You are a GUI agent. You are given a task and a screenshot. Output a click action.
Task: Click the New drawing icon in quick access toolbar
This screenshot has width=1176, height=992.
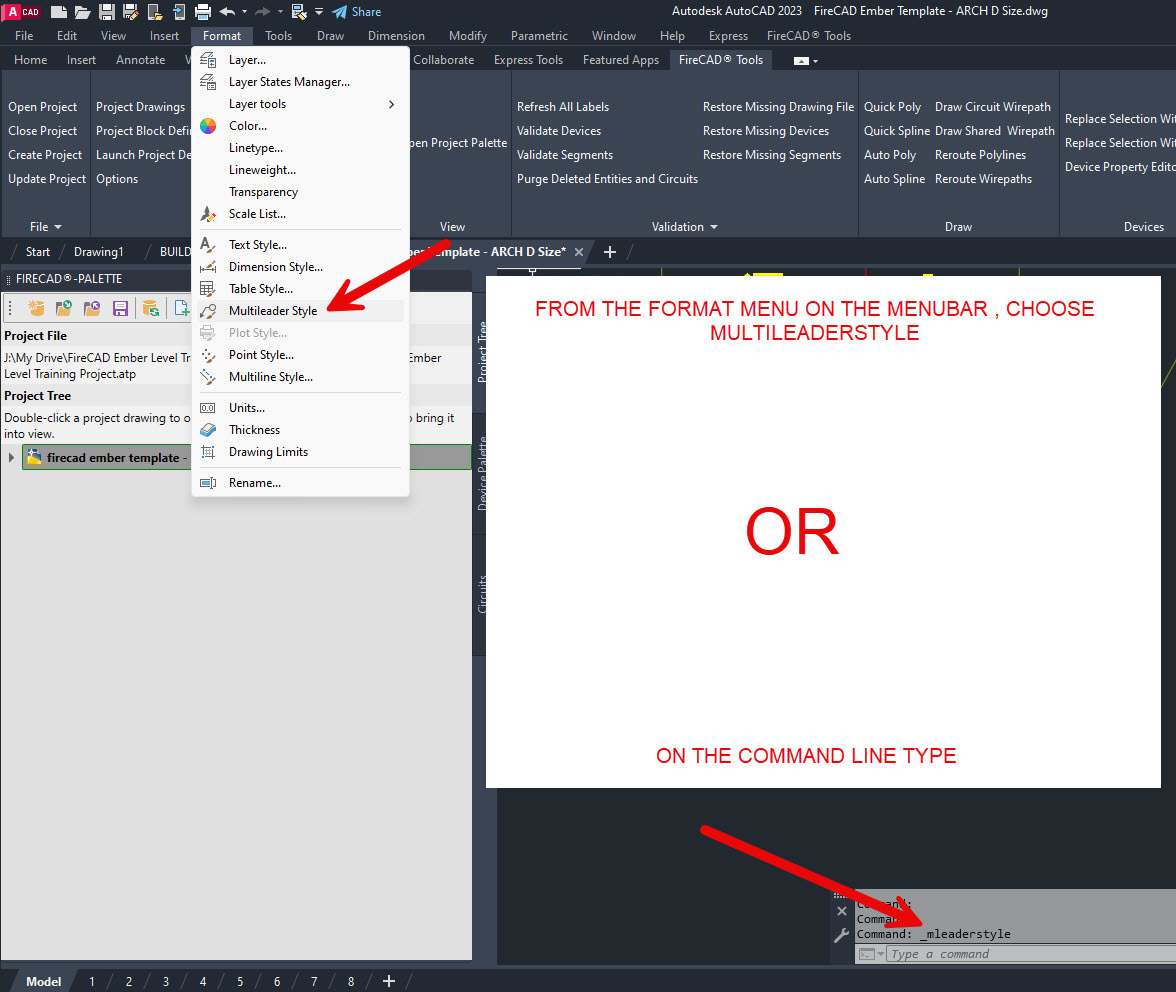click(58, 11)
